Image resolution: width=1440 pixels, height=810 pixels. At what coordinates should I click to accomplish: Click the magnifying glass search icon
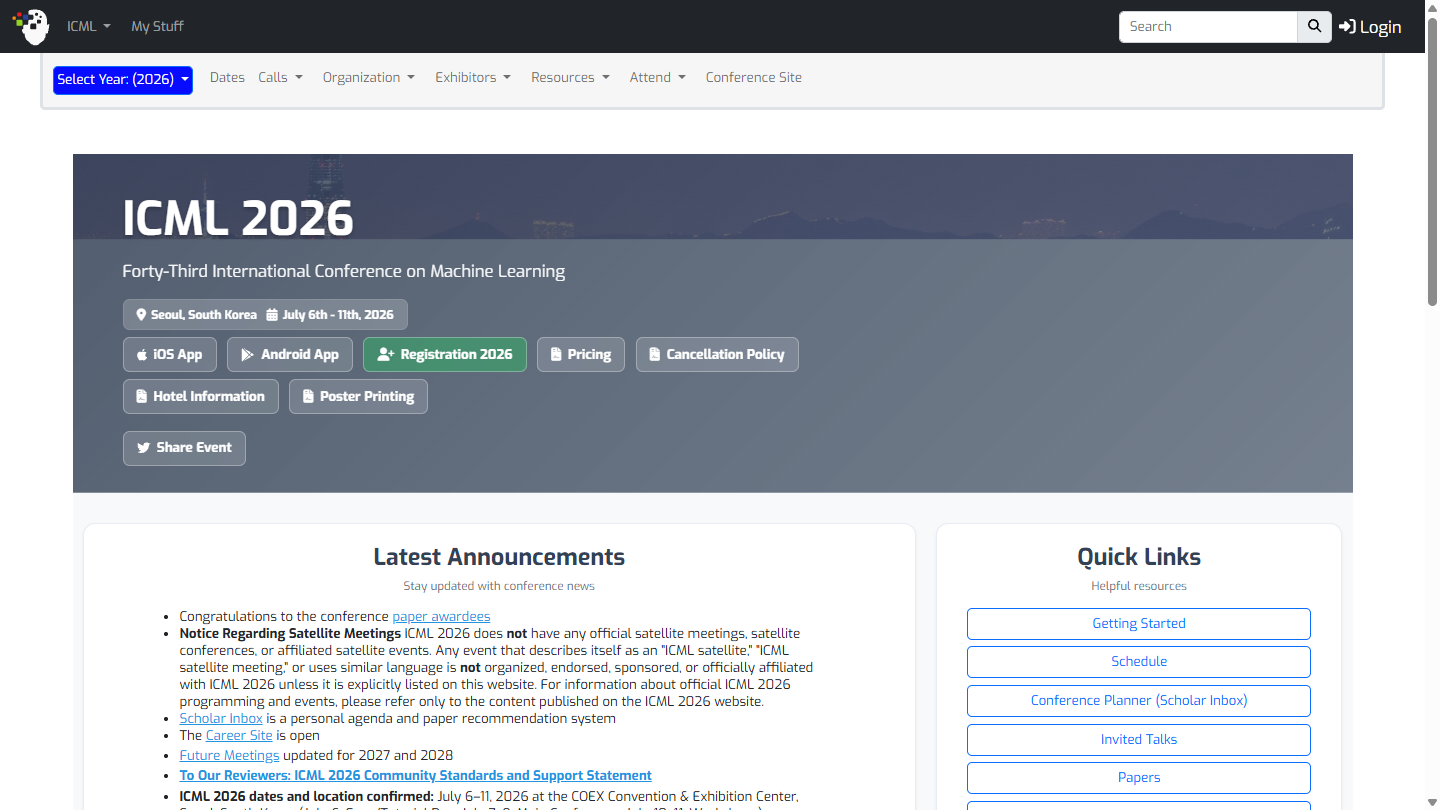coord(1314,27)
